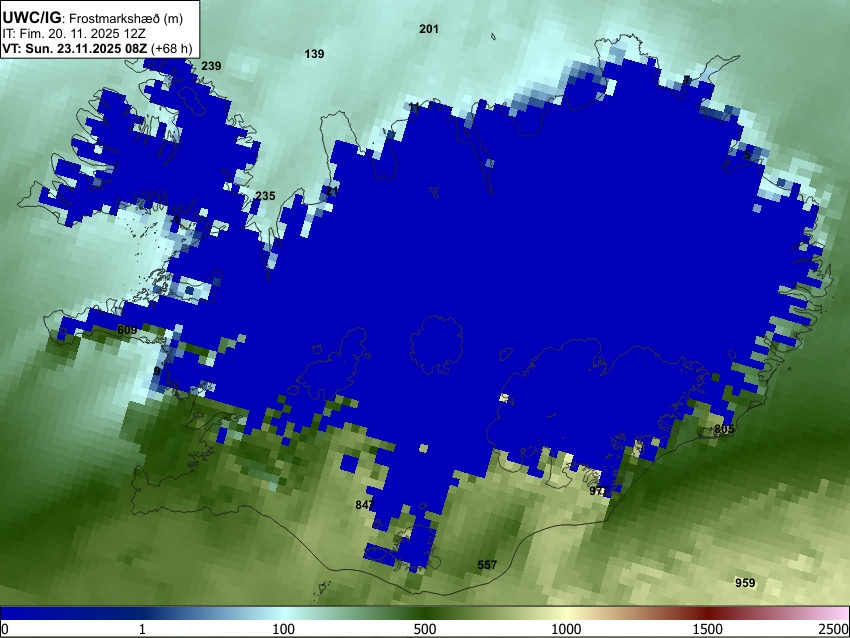Click the map value "847"

(365, 505)
